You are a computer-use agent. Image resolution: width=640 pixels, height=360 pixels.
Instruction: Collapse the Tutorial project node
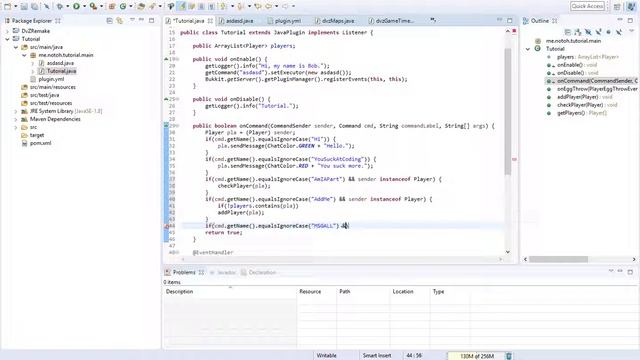[x=7, y=39]
